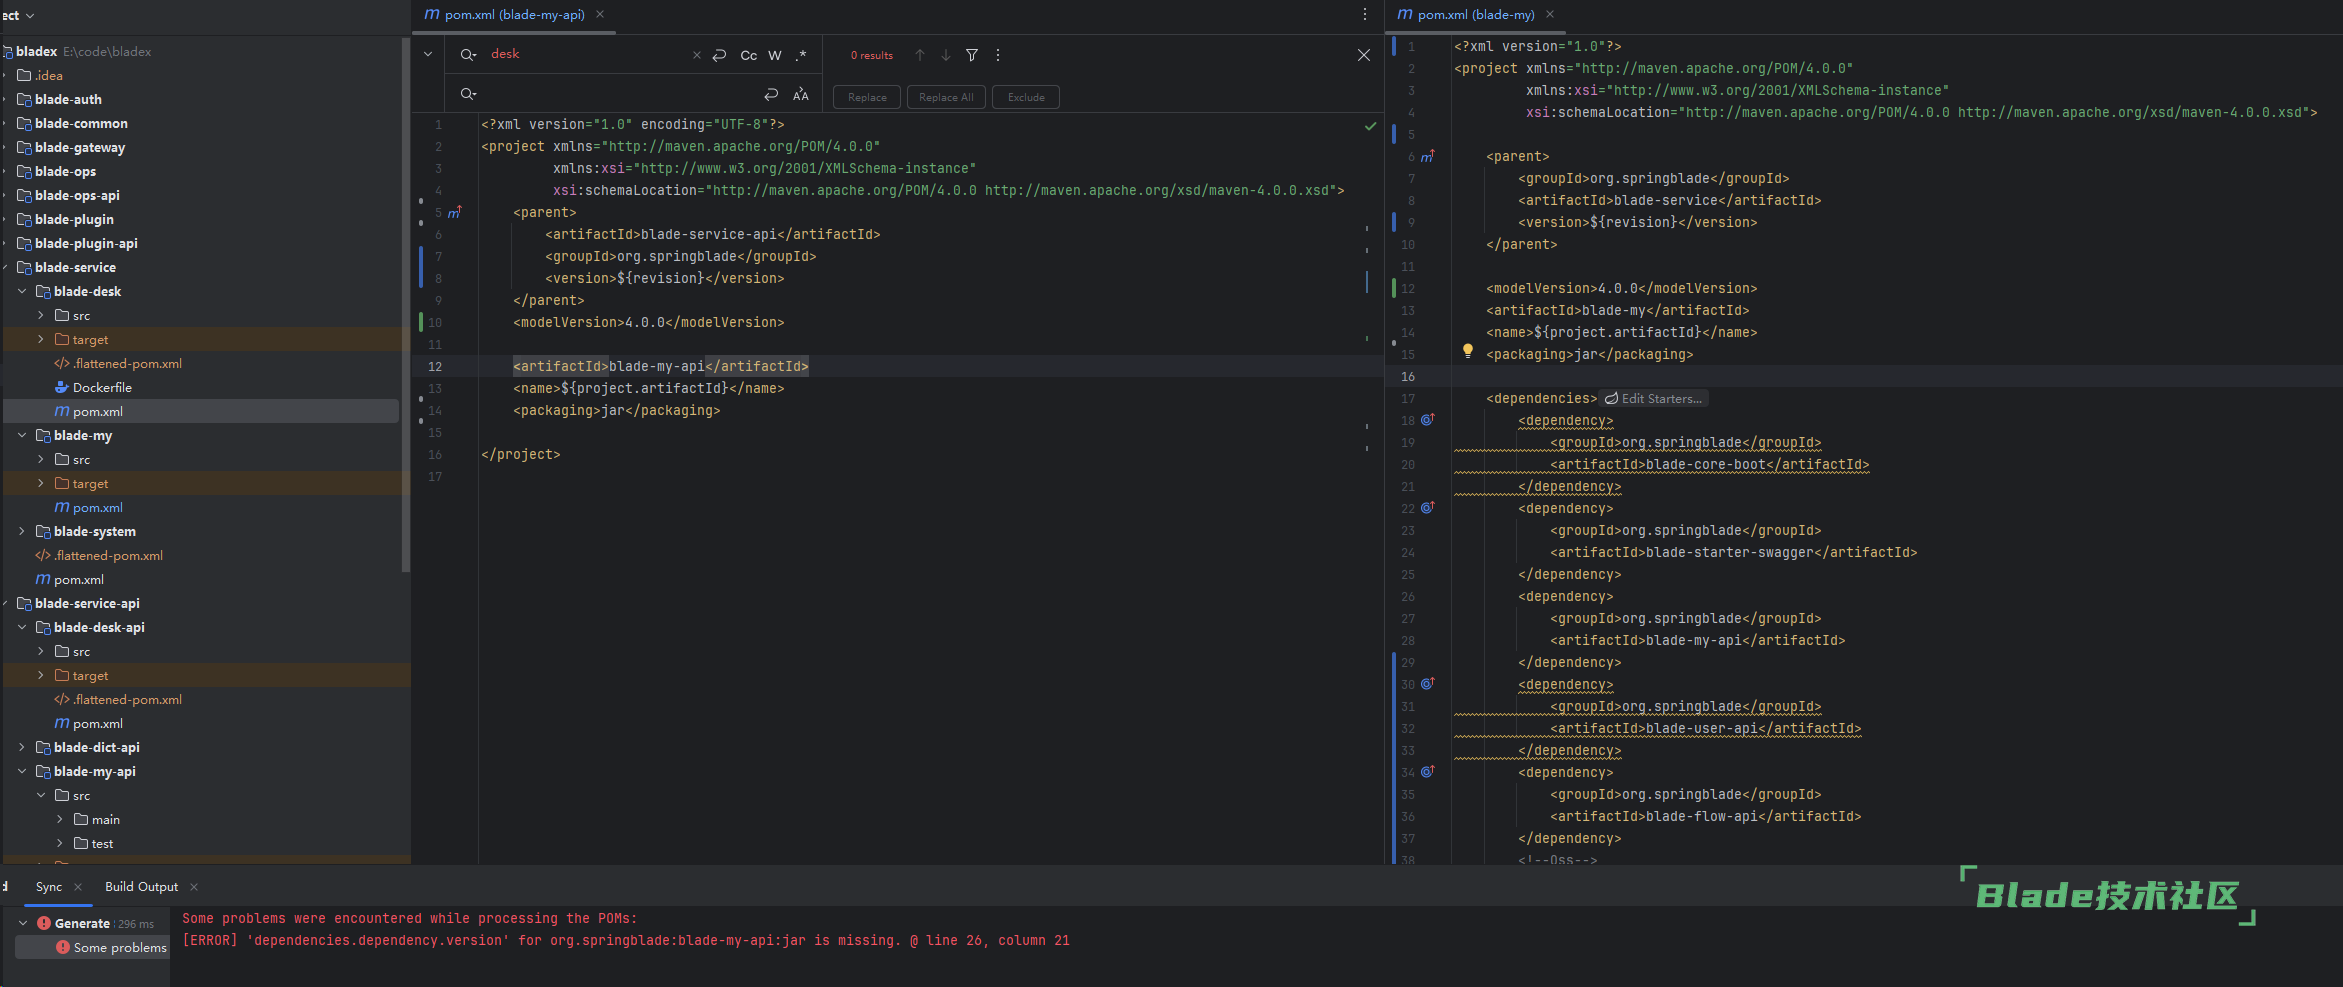Image resolution: width=2343 pixels, height=987 pixels.
Task: Open more options next to filter icon
Action: [998, 55]
